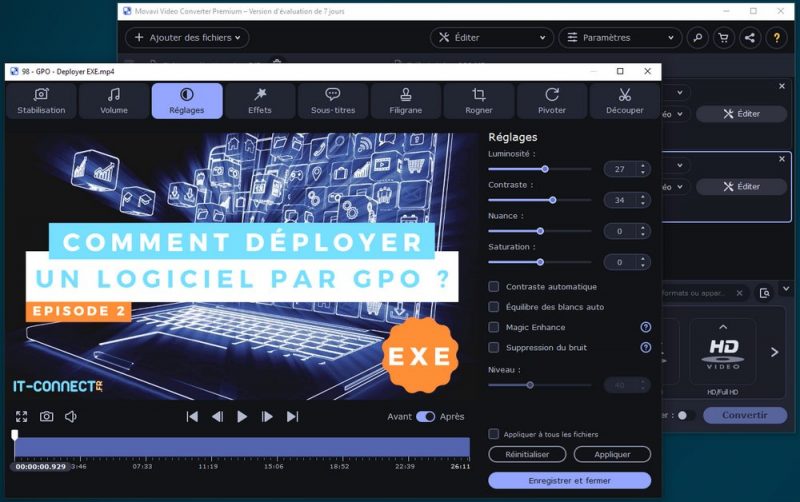Screen dimensions: 800x502
Task: Enable Contraste automatique checkbox
Action: pyautogui.click(x=494, y=287)
